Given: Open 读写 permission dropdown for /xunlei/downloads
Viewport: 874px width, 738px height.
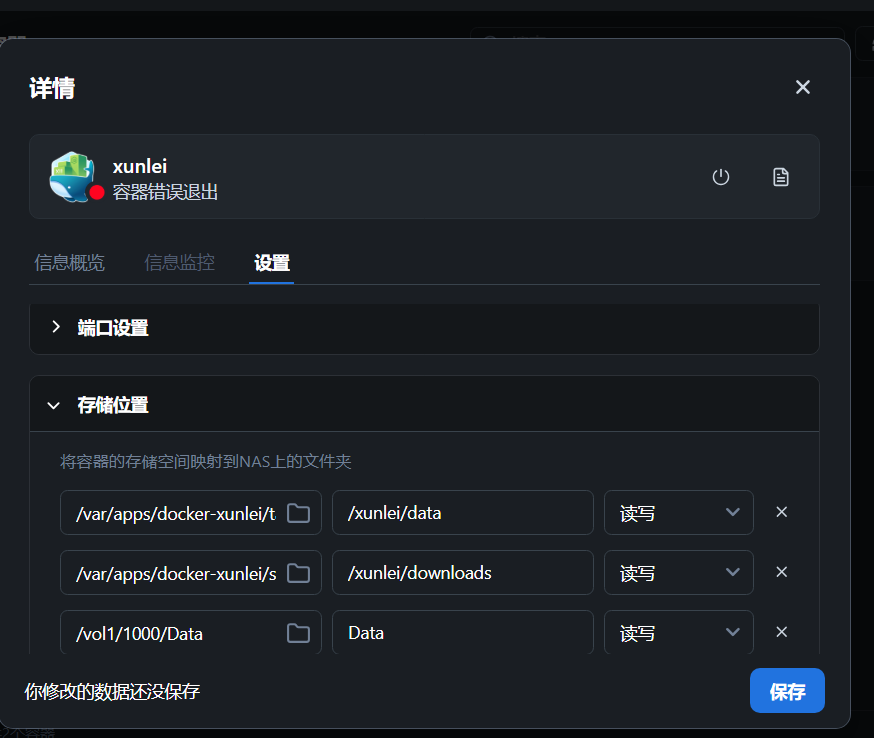Looking at the screenshot, I should [x=678, y=573].
